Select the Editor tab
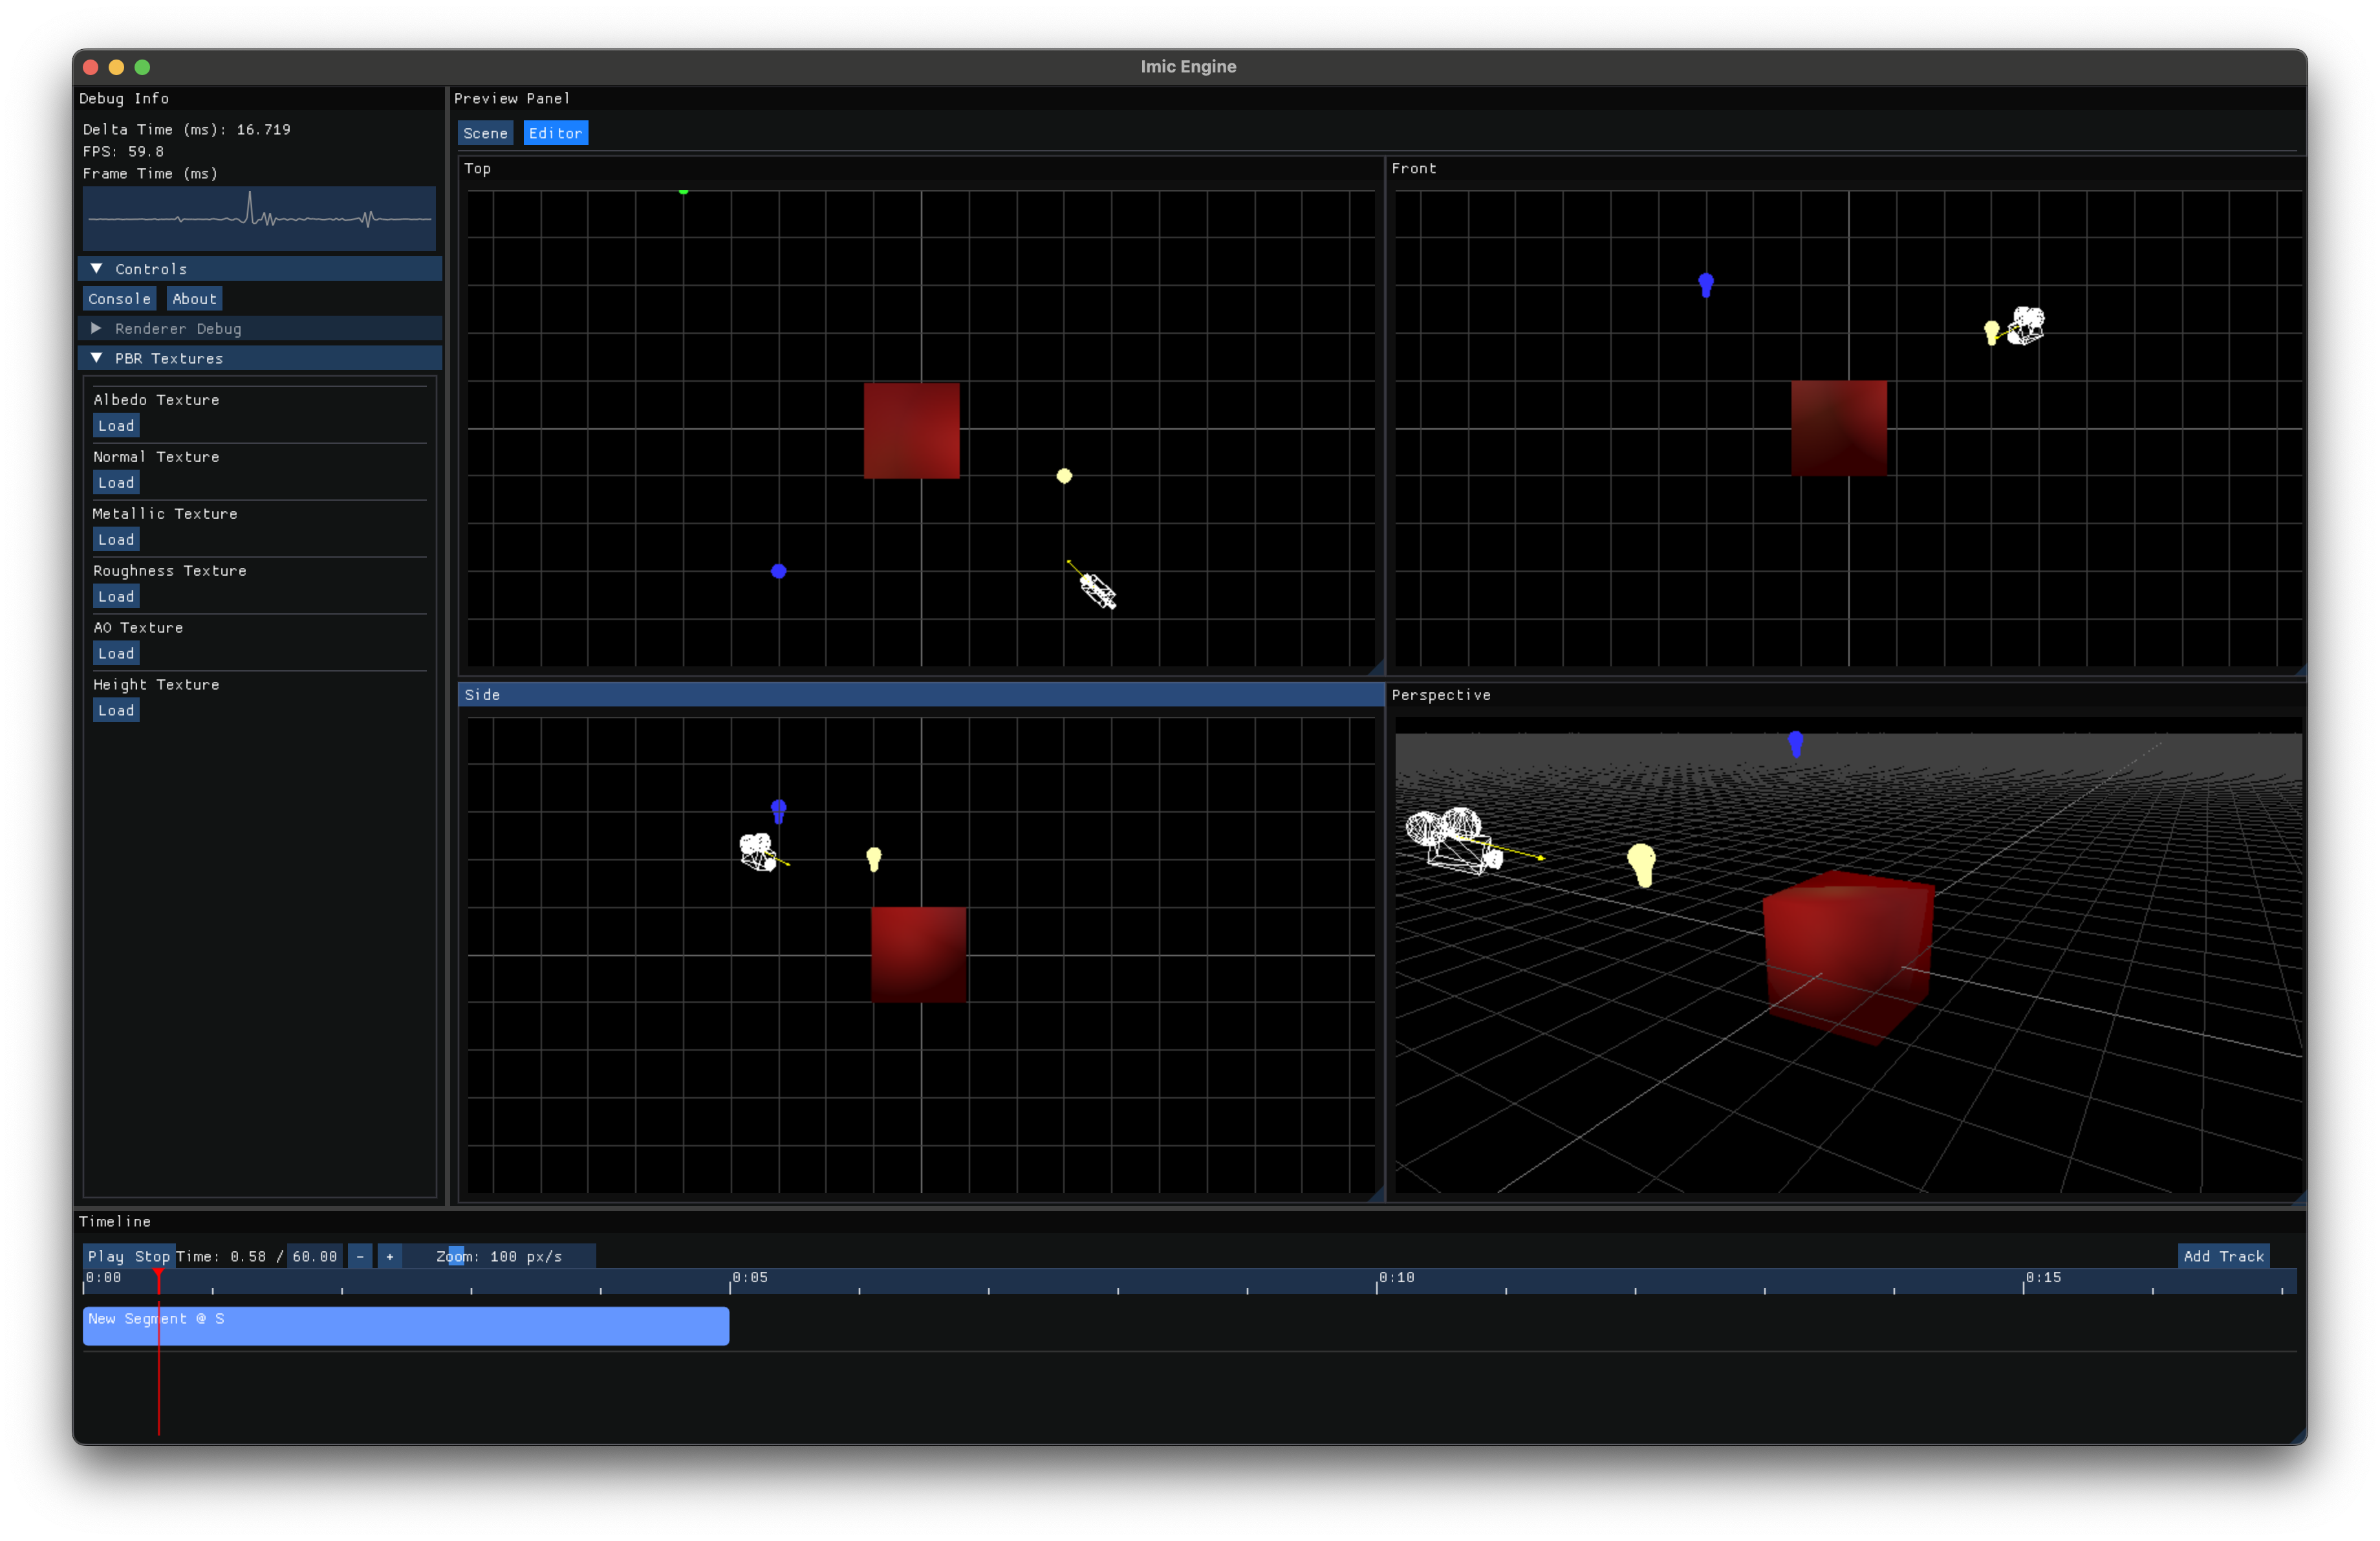Screen dimensions: 2380x1541 (555, 133)
